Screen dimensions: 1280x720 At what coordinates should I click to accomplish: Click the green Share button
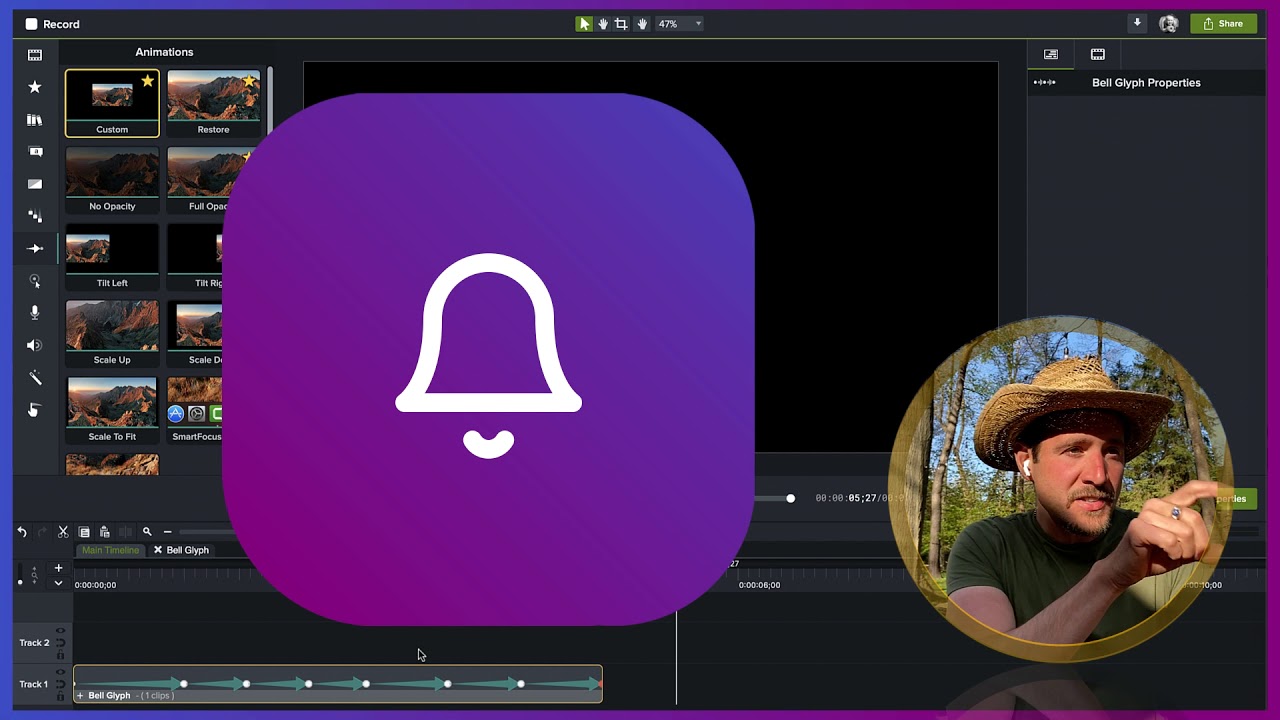1223,24
